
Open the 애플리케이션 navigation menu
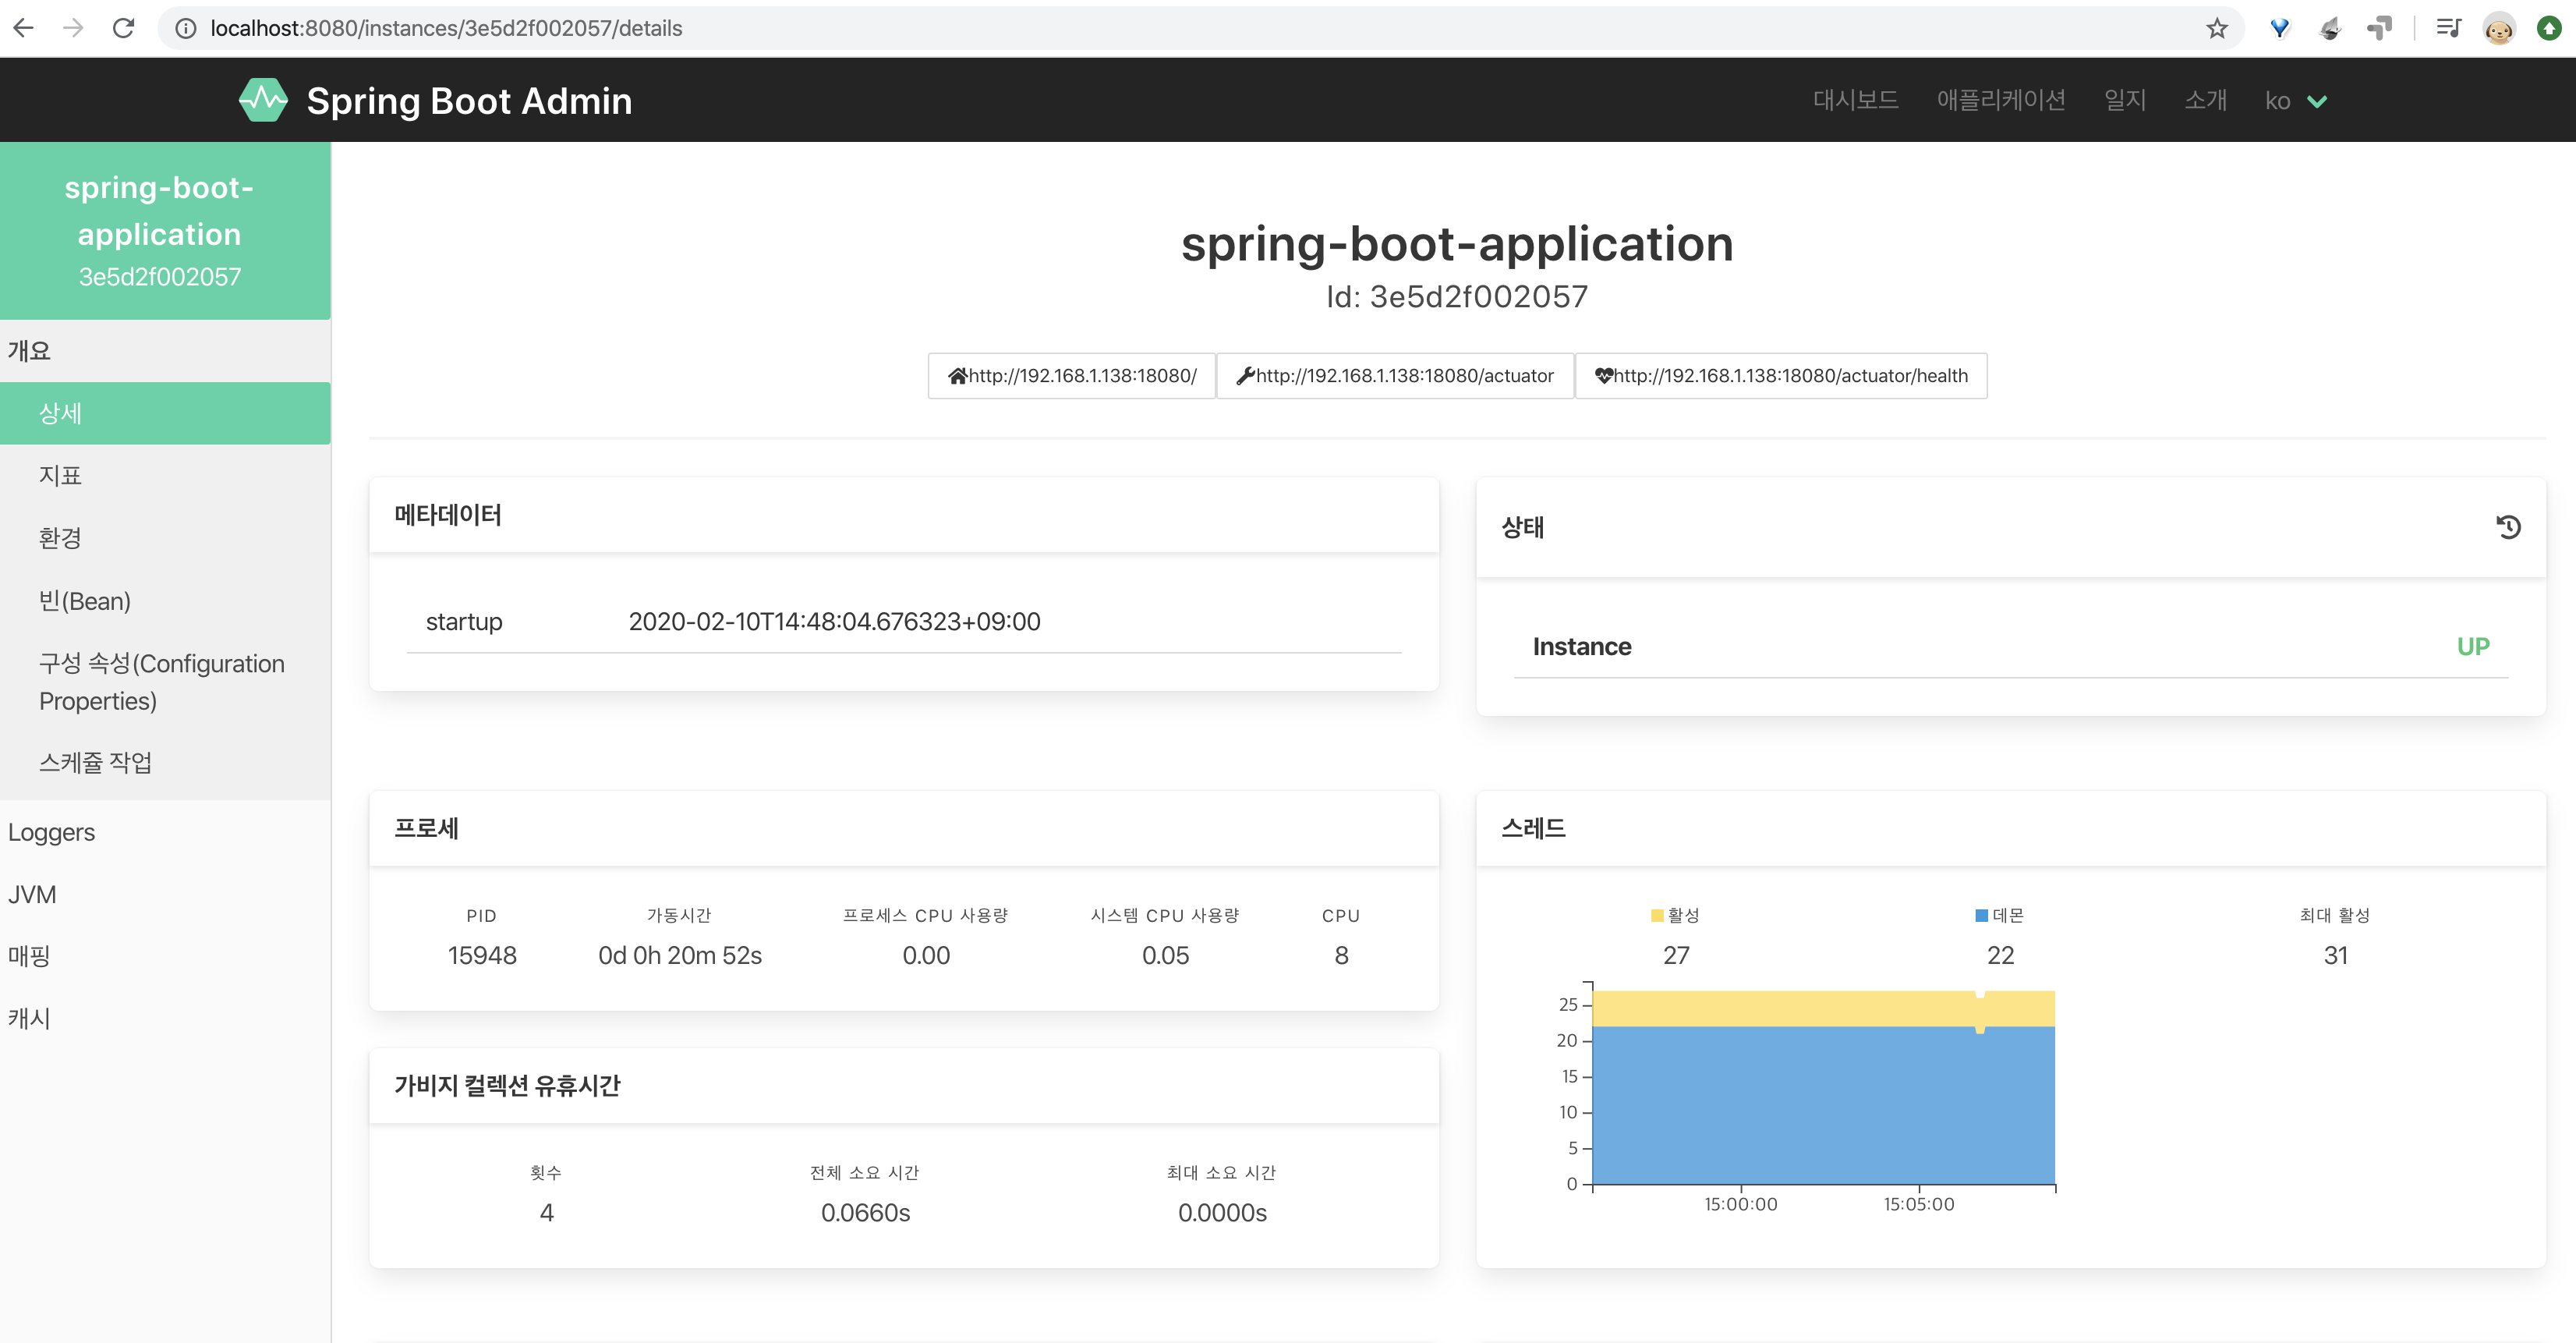[x=2000, y=100]
